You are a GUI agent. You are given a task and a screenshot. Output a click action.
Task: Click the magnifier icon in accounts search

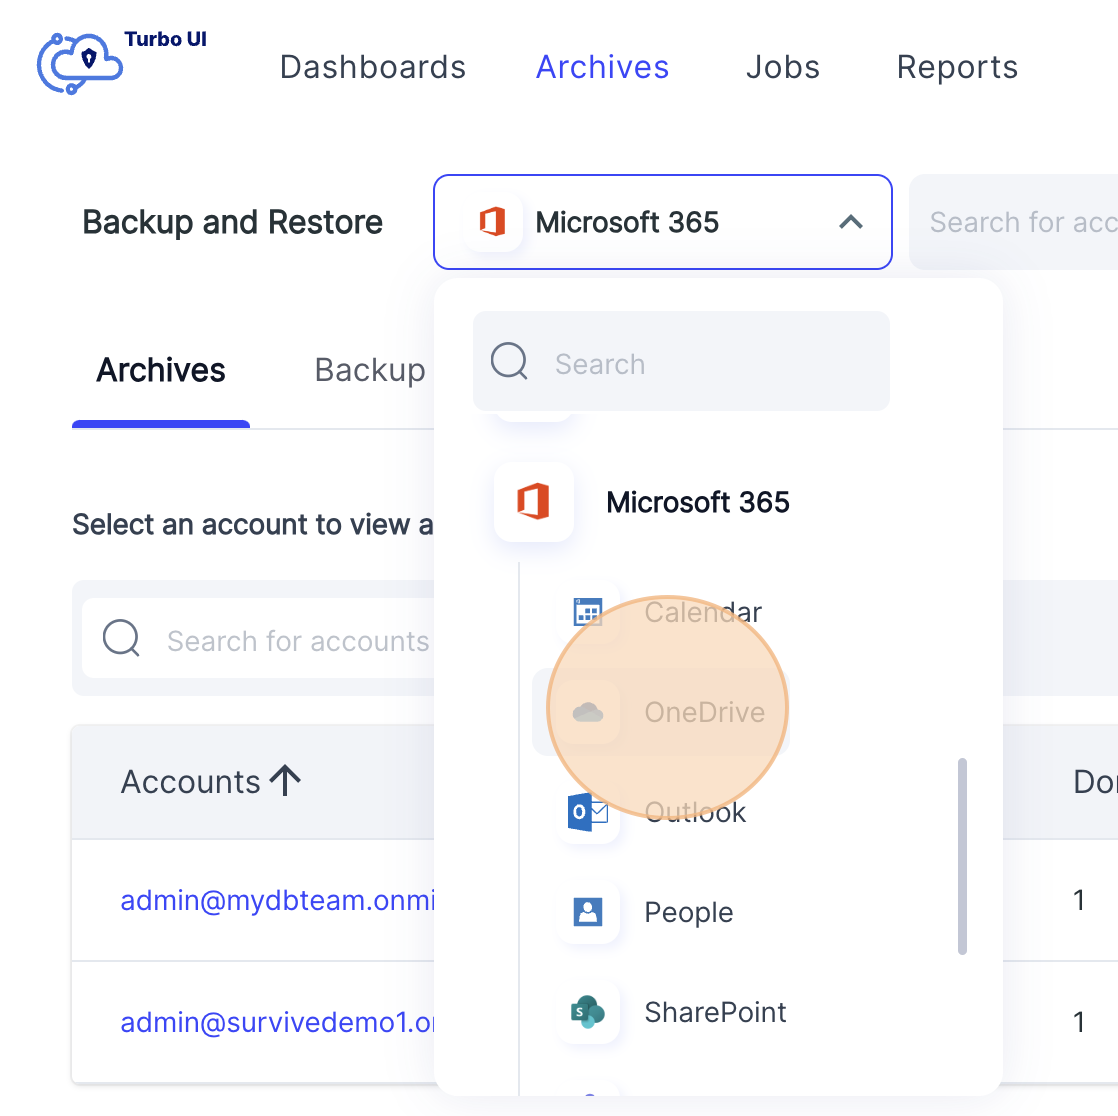coord(121,638)
